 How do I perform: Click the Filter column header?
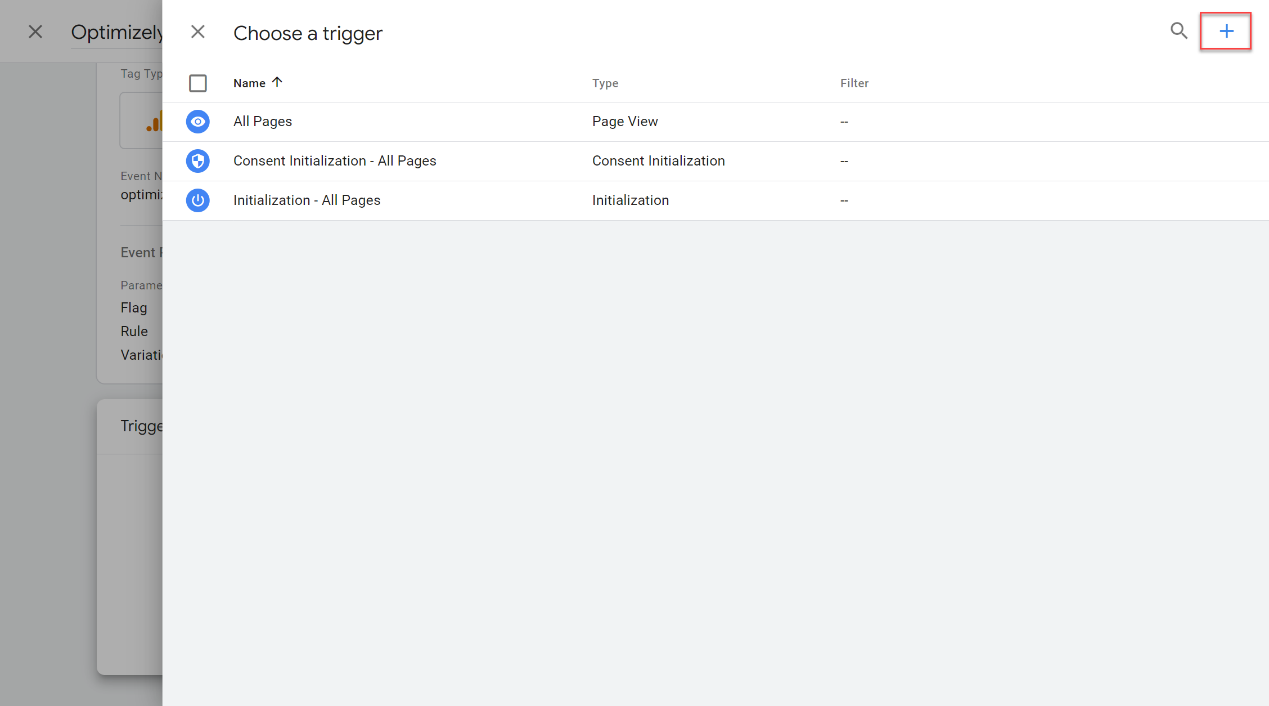854,83
